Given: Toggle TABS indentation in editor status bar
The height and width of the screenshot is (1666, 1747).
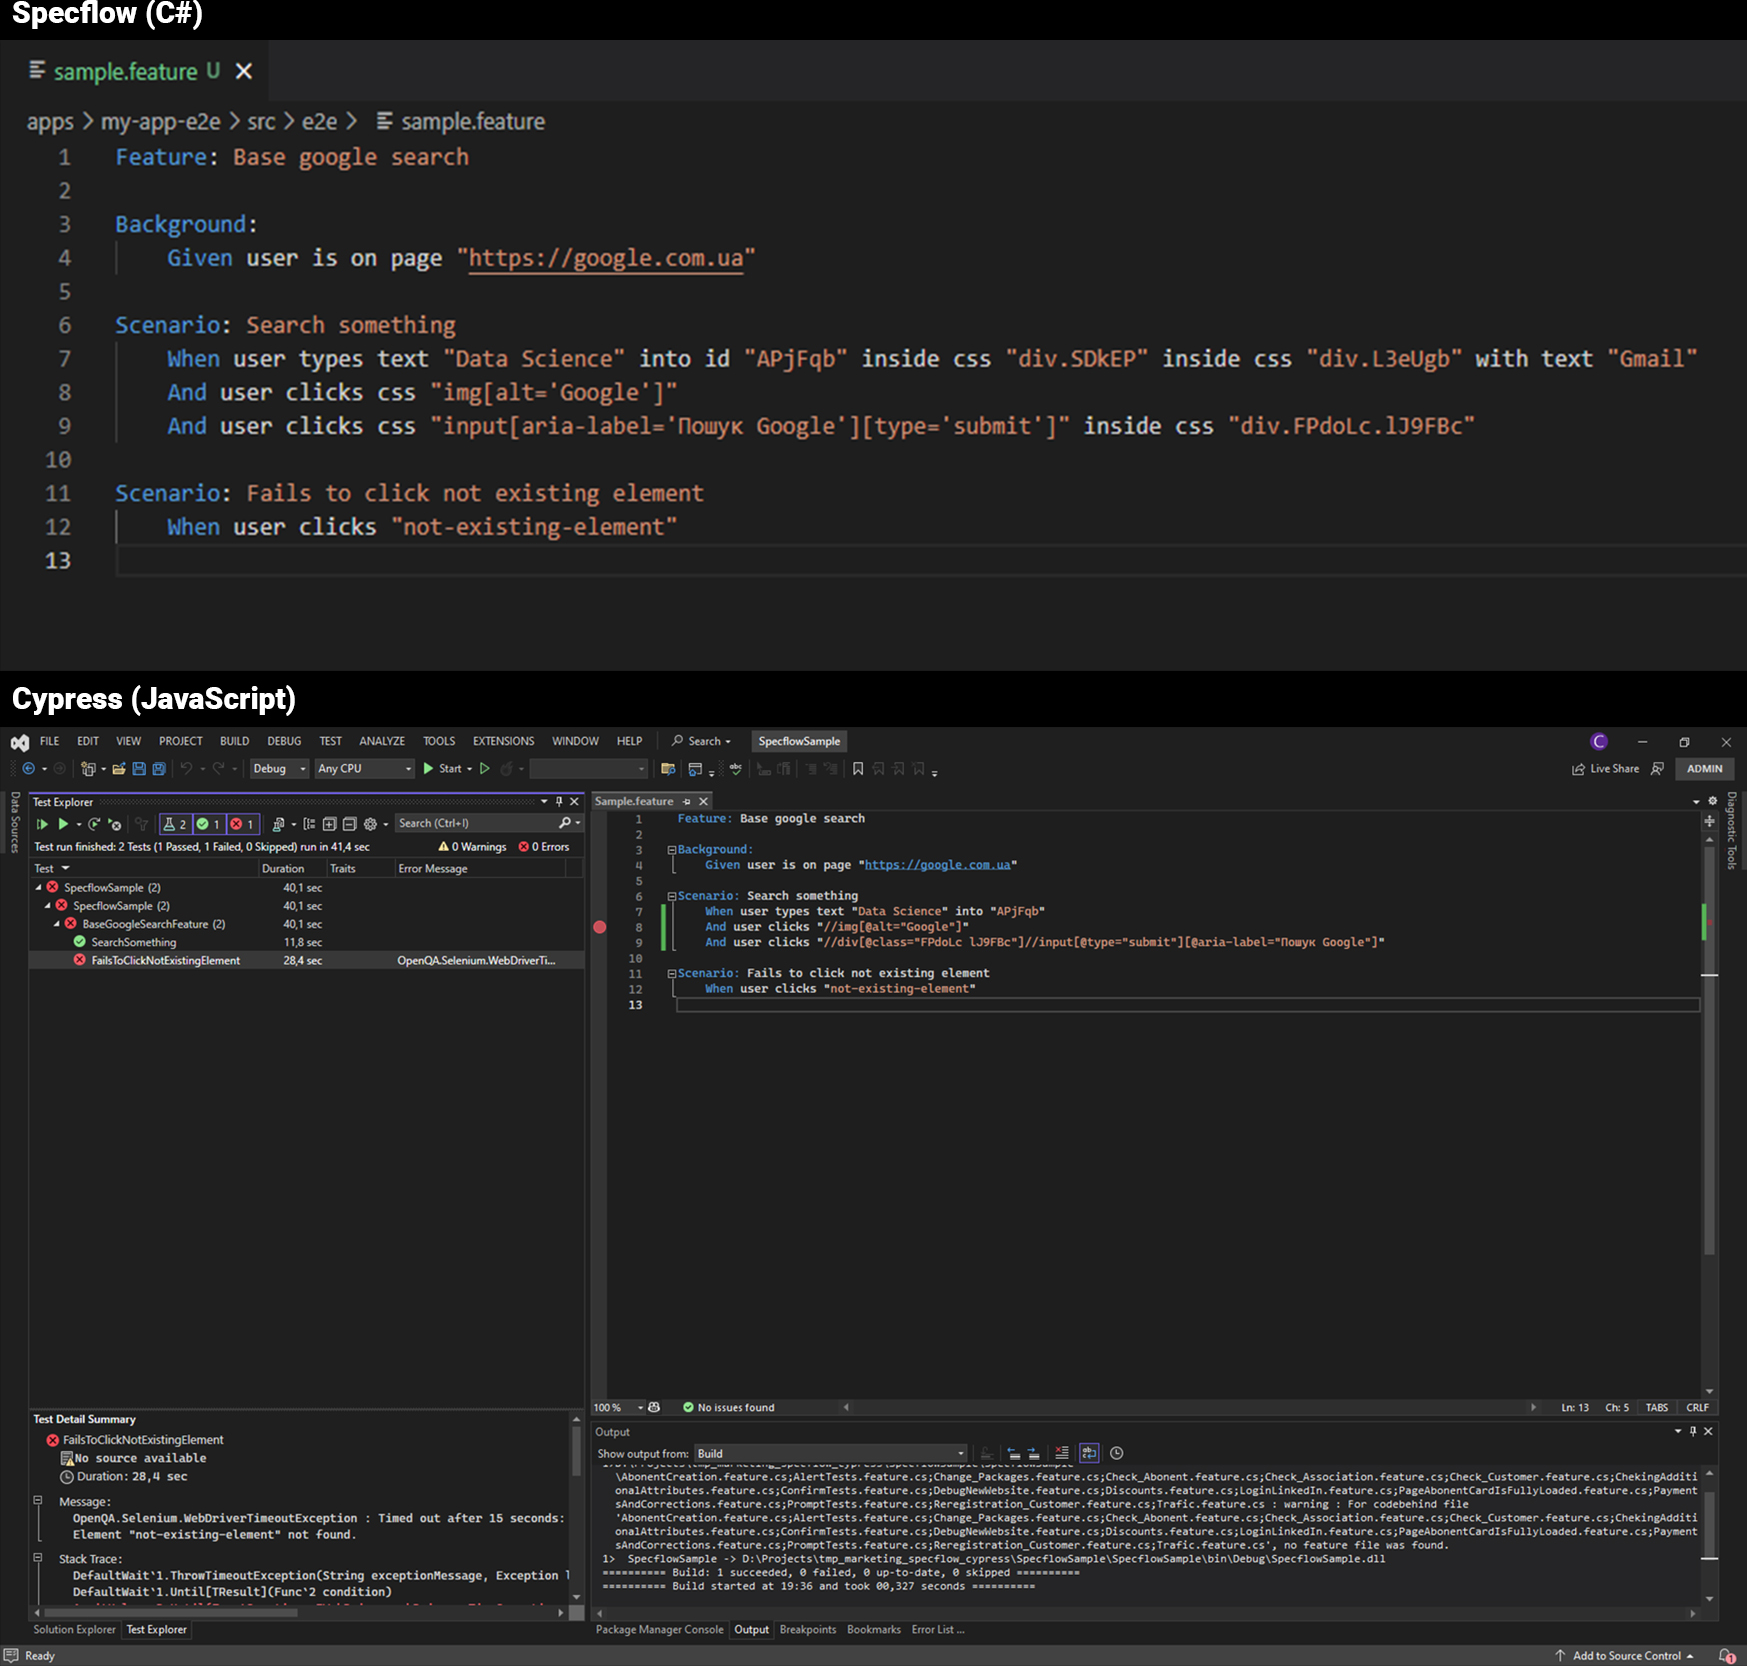Looking at the screenshot, I should [x=1657, y=1408].
